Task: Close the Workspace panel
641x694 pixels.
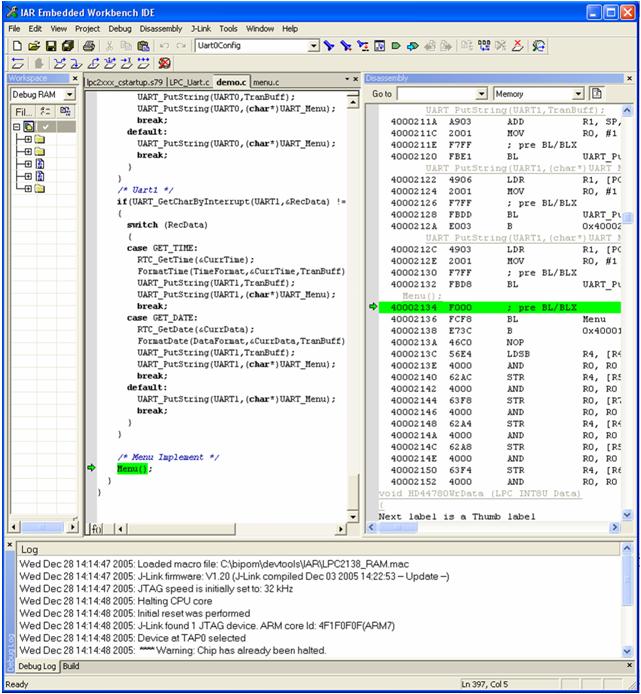Action: [x=75, y=78]
